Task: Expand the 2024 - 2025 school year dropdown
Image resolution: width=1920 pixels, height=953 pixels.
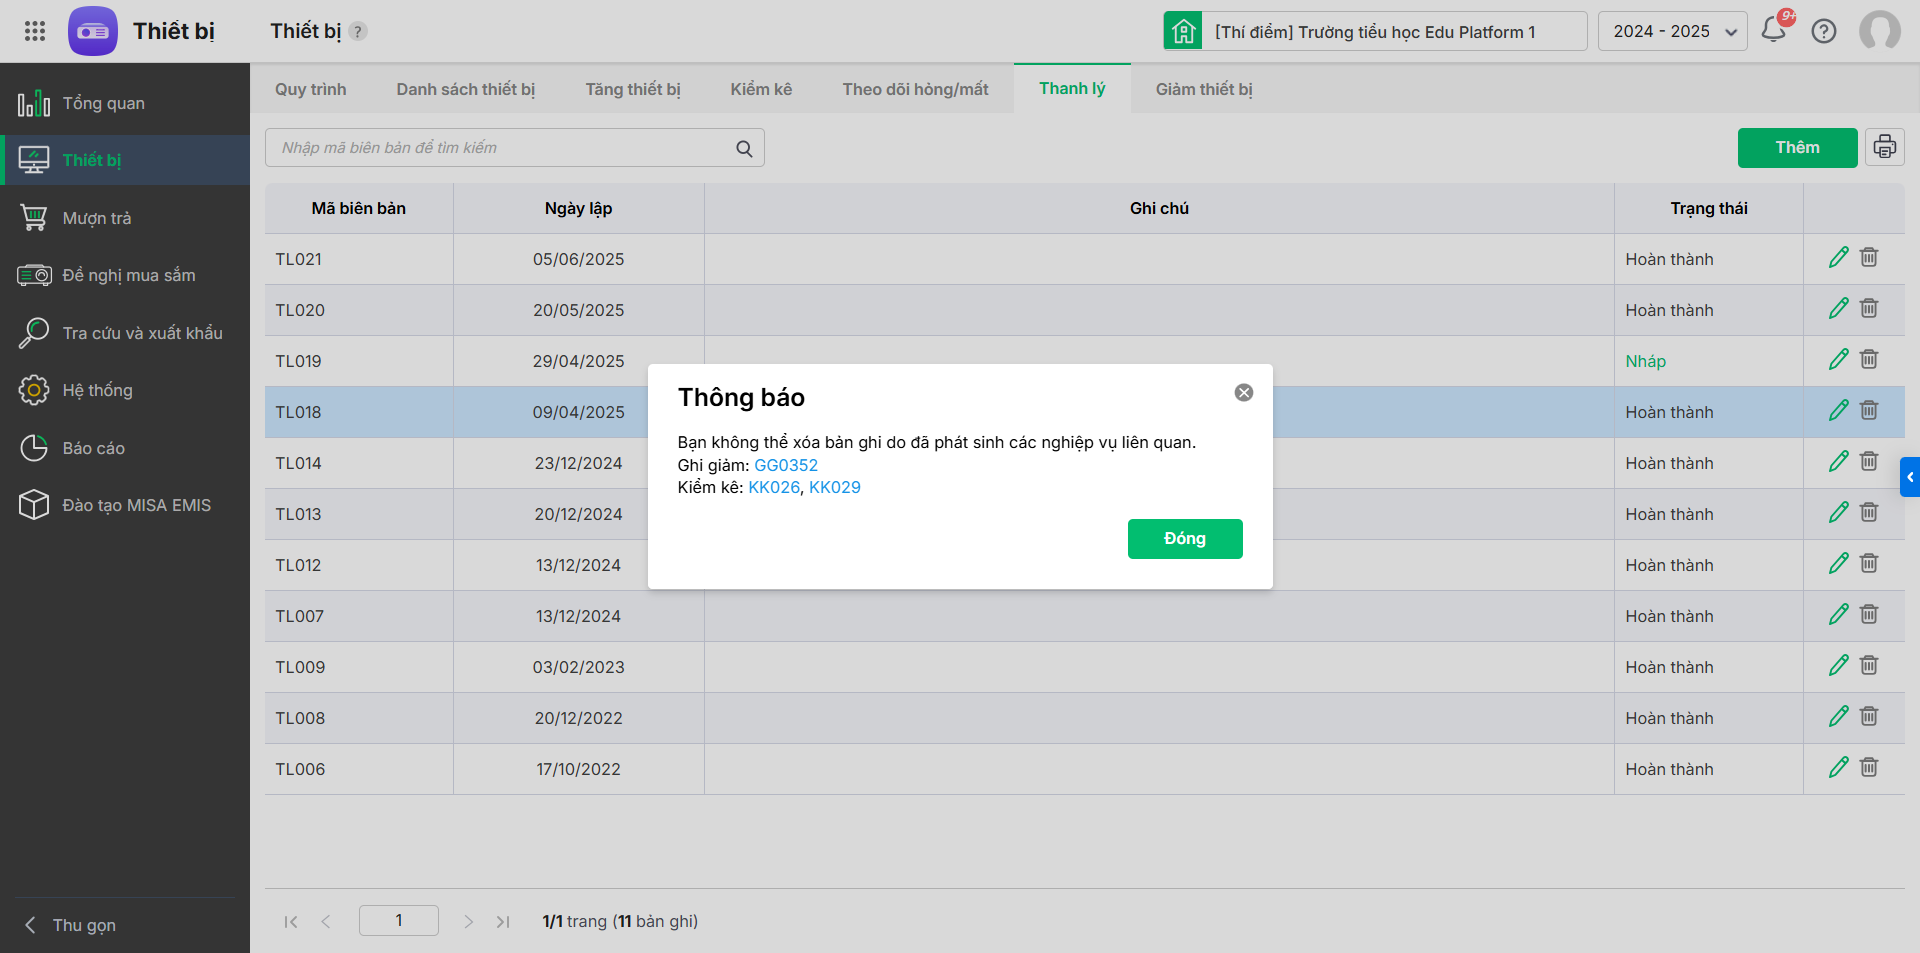Action: click(1672, 31)
